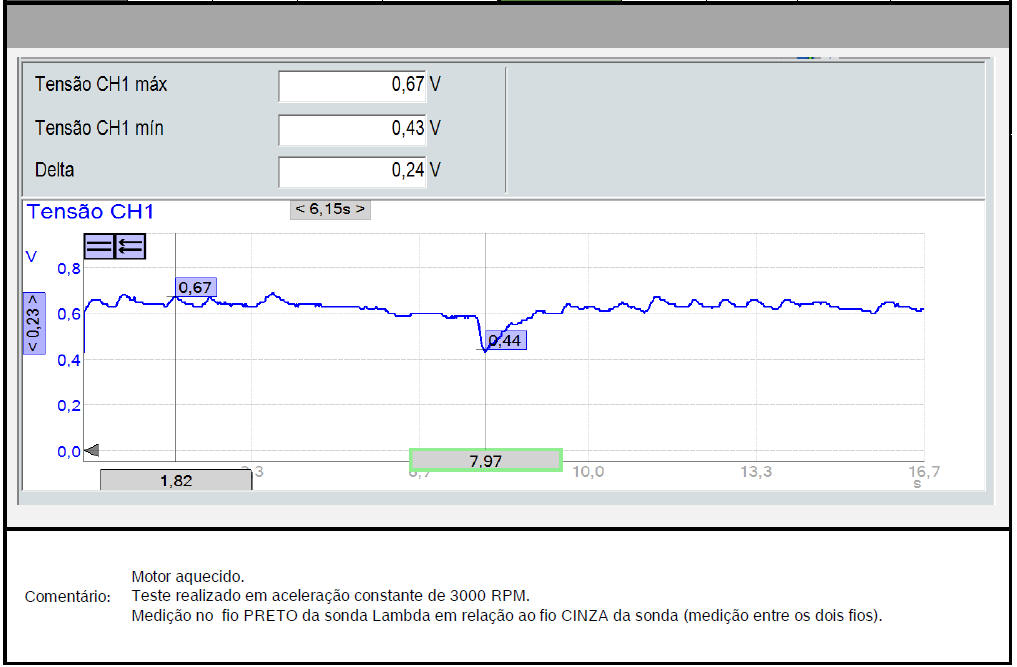Viewport: 1017px width, 667px height.
Task: Click the horizontal lines icon above the graph
Action: click(99, 247)
